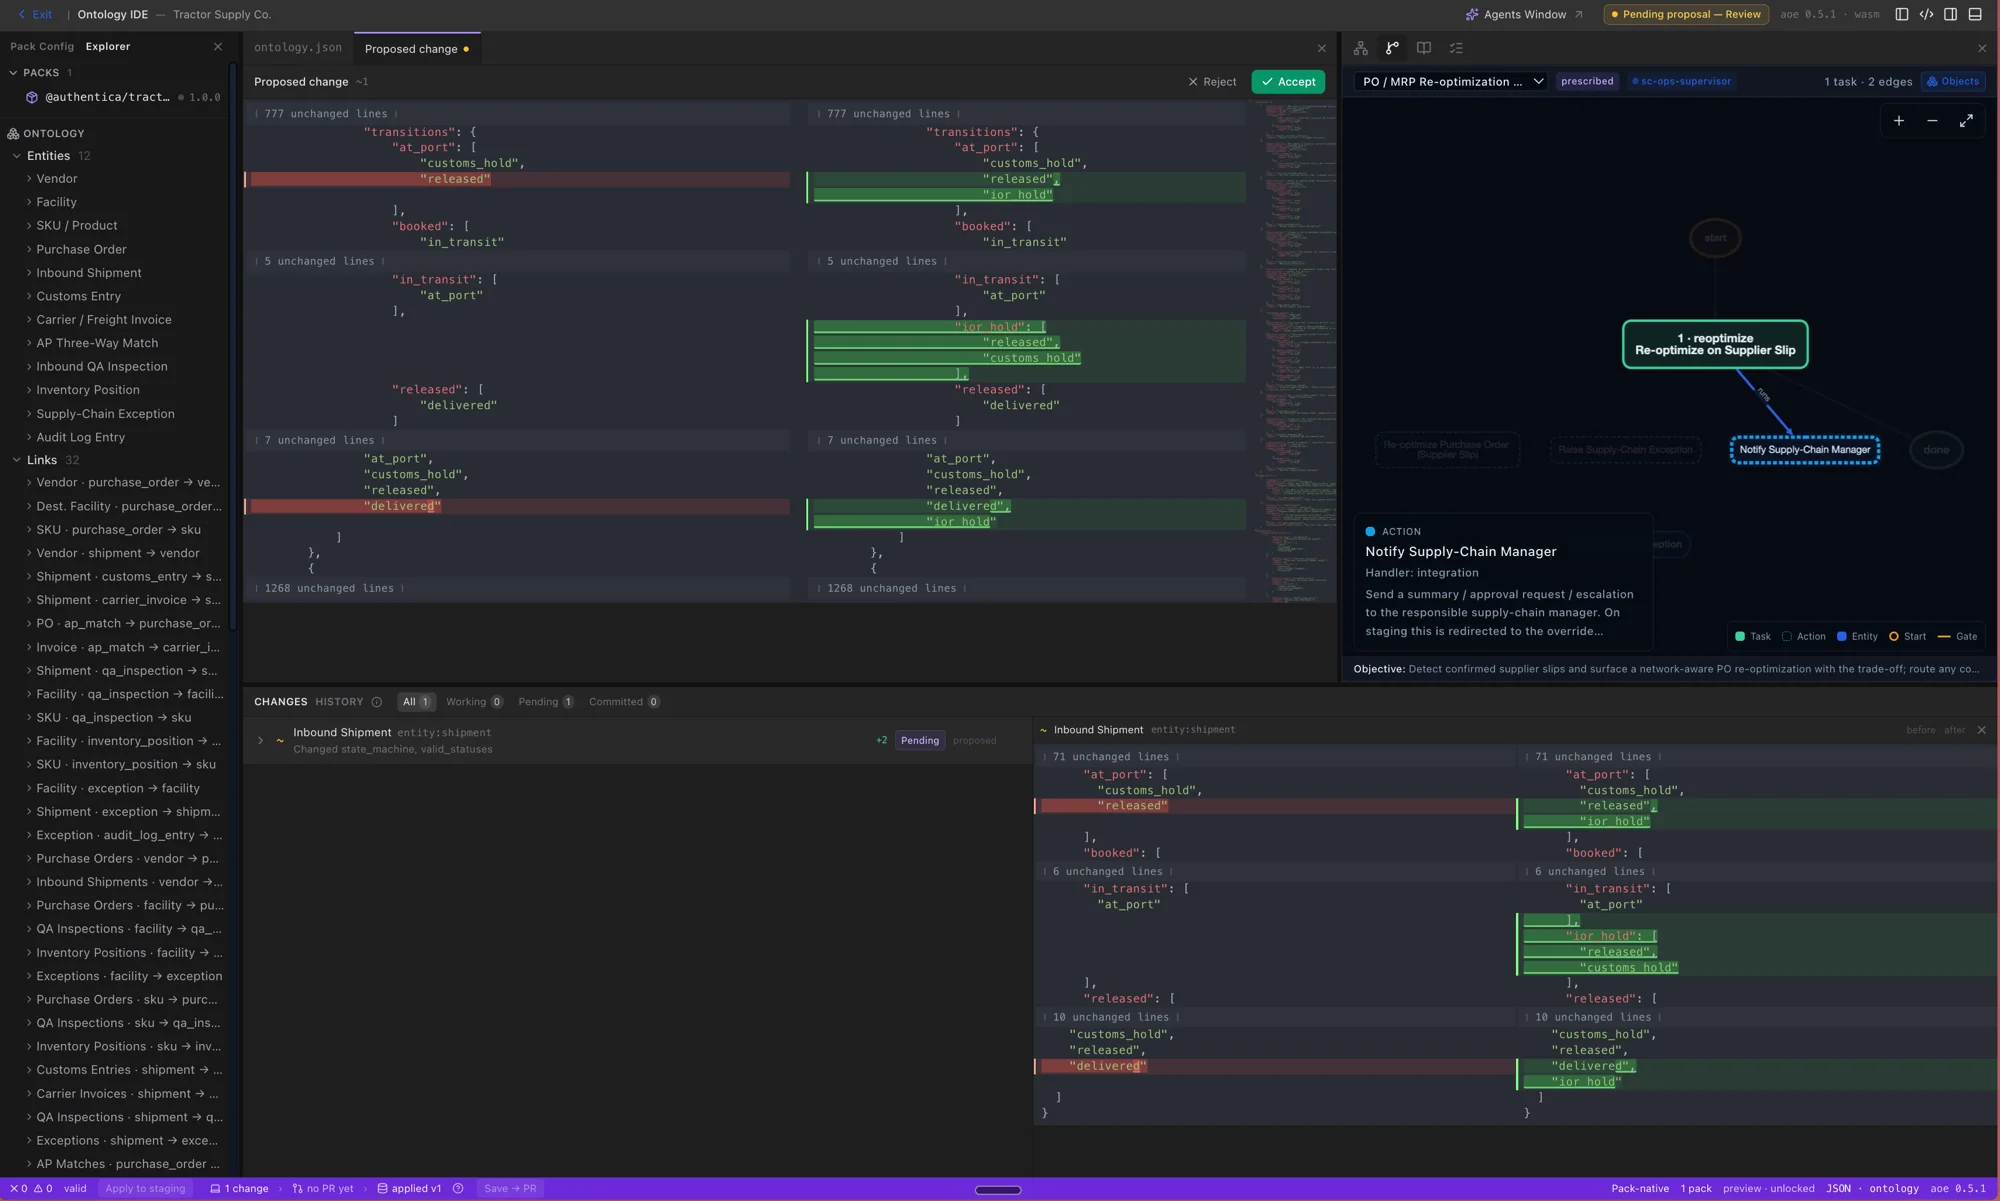Toggle the Objects overlay in workflow graph

click(1954, 82)
